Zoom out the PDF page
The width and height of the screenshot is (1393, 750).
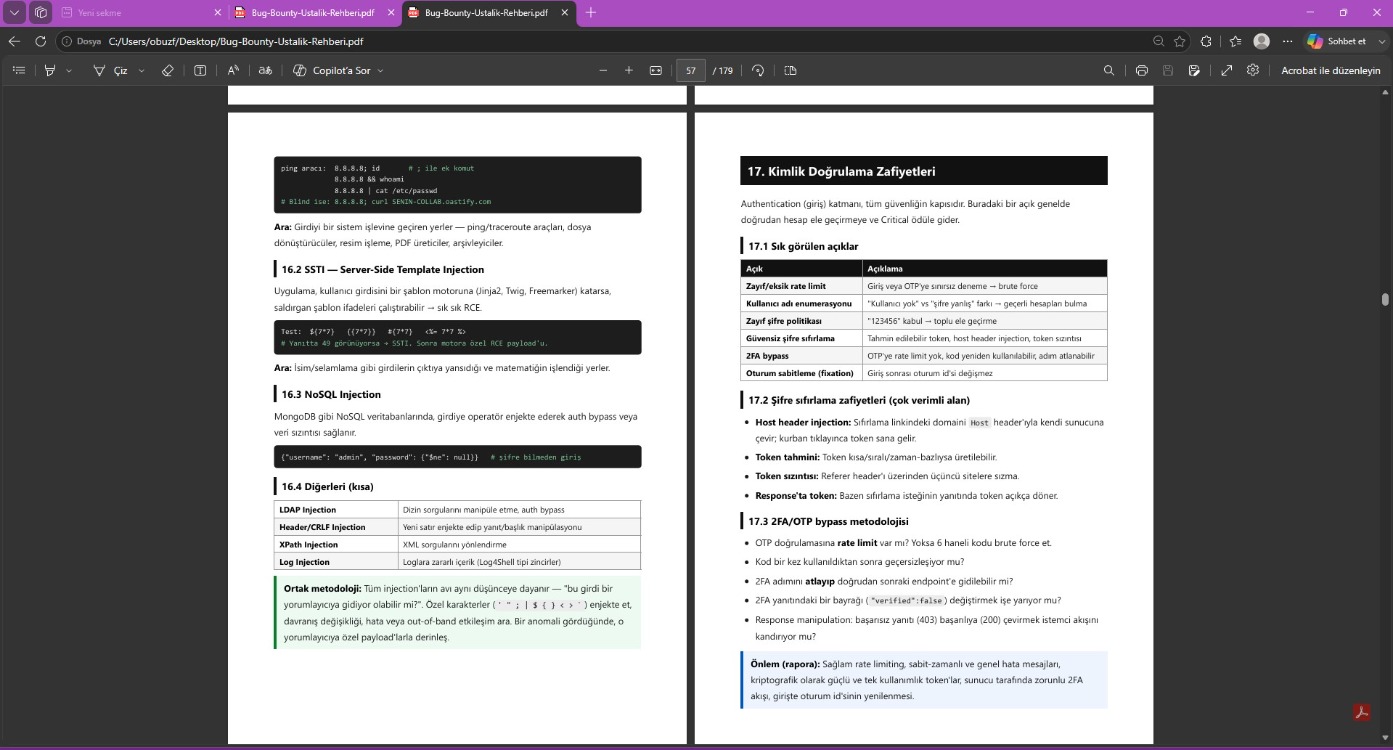[x=603, y=70]
